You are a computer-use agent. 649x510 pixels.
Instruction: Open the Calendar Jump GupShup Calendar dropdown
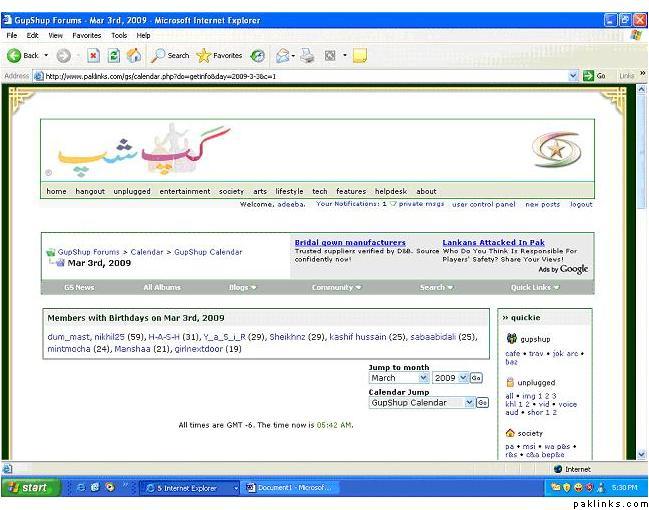pyautogui.click(x=469, y=402)
